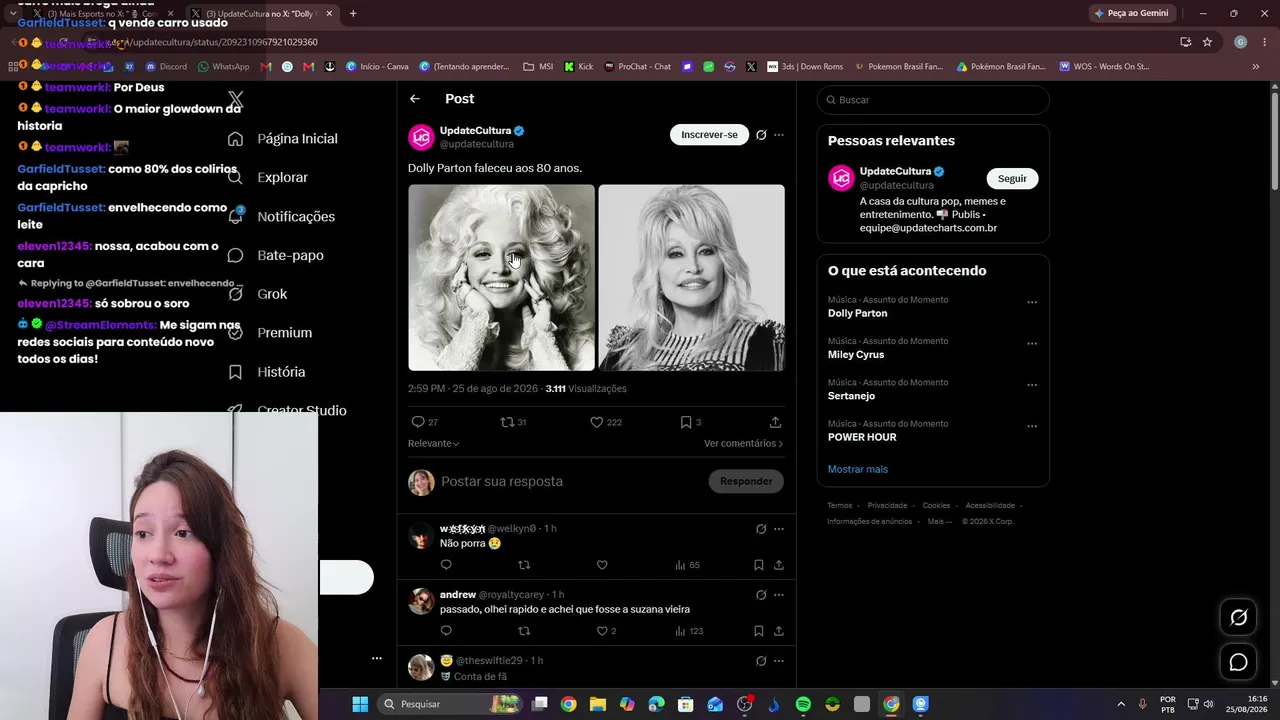
Task: Click Grok icon on welkyn0's comment
Action: pyautogui.click(x=761, y=529)
